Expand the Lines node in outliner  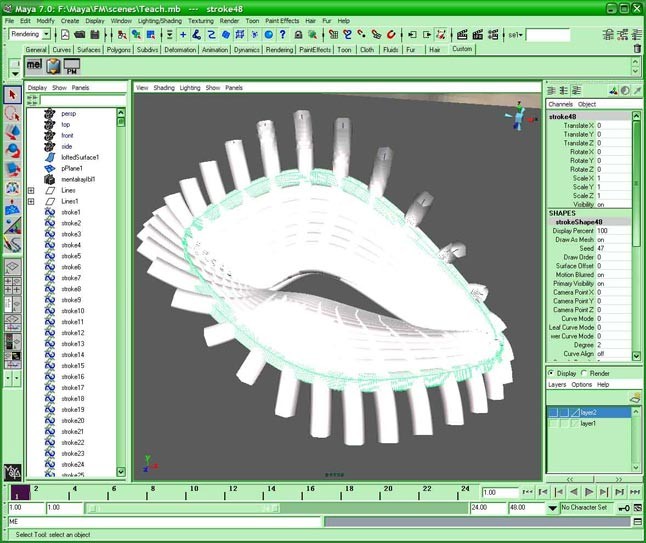tap(31, 190)
